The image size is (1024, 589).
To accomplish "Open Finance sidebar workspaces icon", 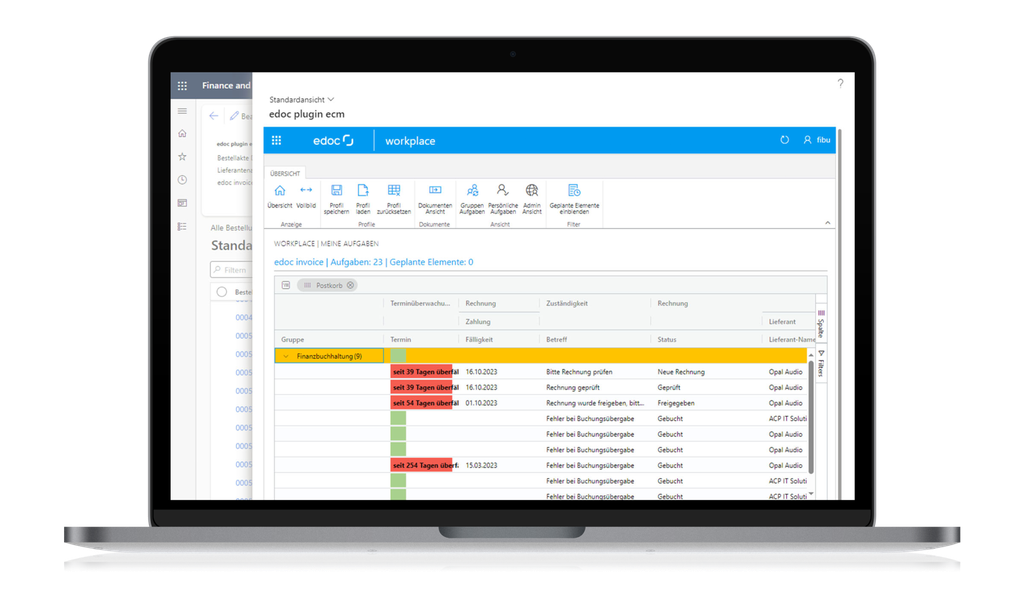I will click(182, 203).
